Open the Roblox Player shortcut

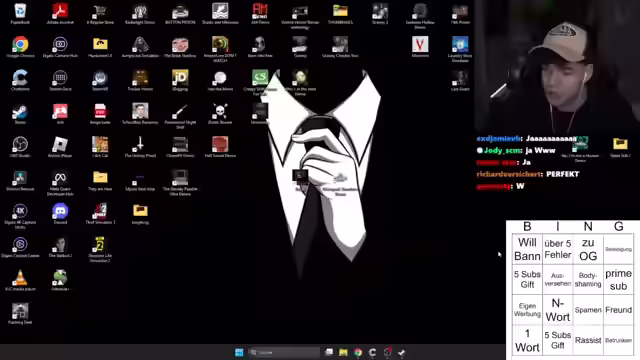[60, 146]
